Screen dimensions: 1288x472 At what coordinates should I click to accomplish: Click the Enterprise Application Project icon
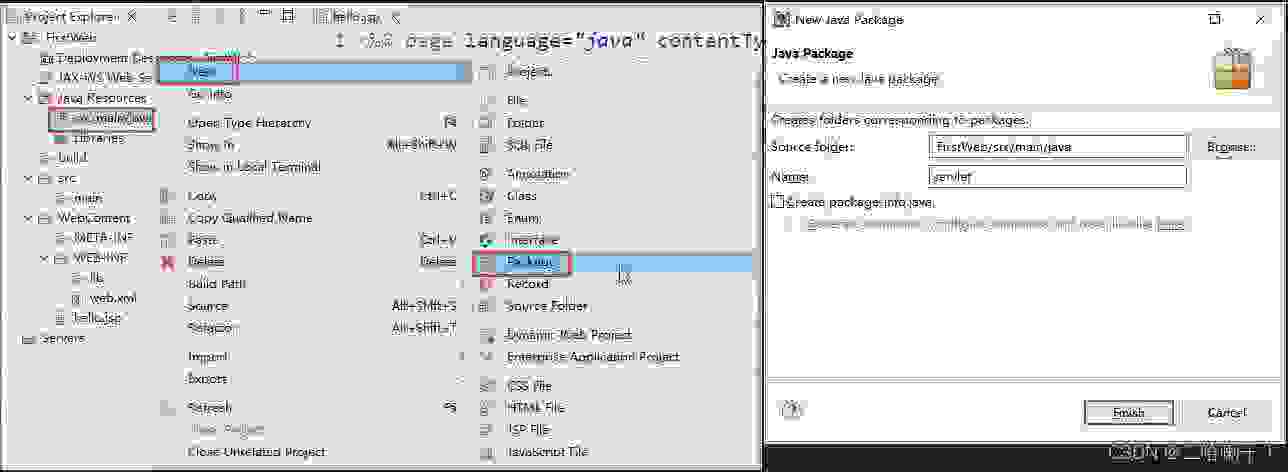486,357
